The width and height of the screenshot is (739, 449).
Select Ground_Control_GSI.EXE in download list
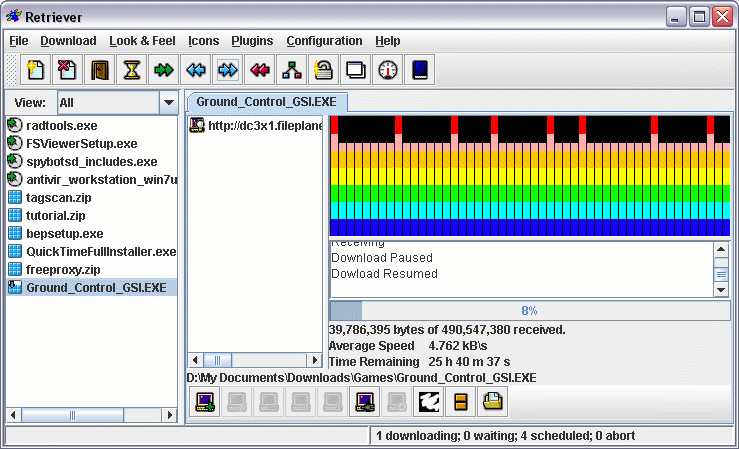point(92,287)
